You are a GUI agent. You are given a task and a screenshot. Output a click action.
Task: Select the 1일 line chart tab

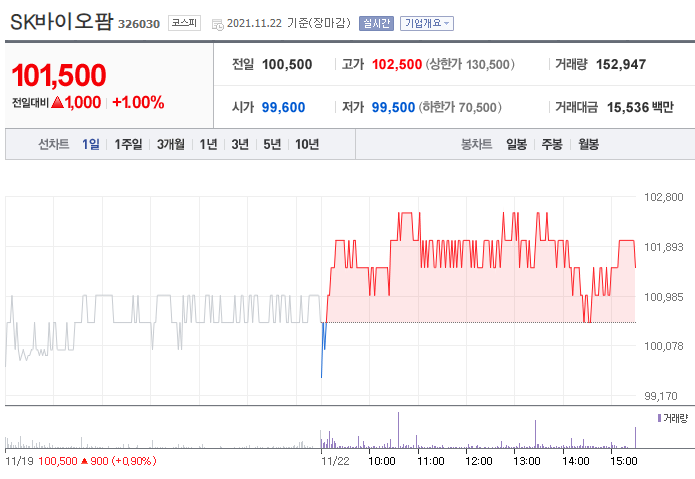(91, 144)
